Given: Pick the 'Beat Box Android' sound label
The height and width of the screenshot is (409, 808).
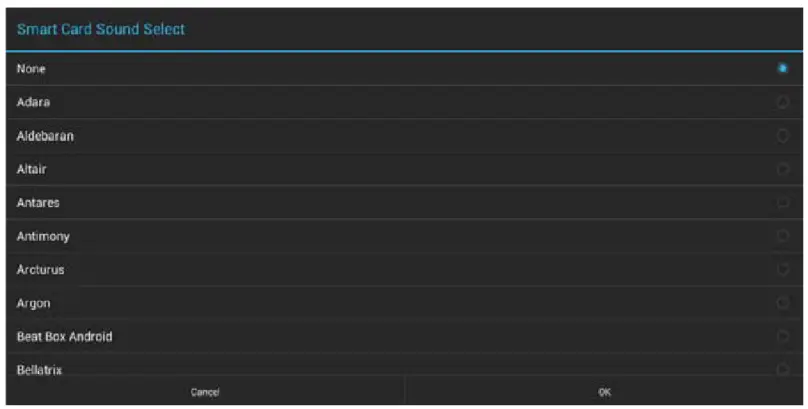Looking at the screenshot, I should [x=64, y=336].
